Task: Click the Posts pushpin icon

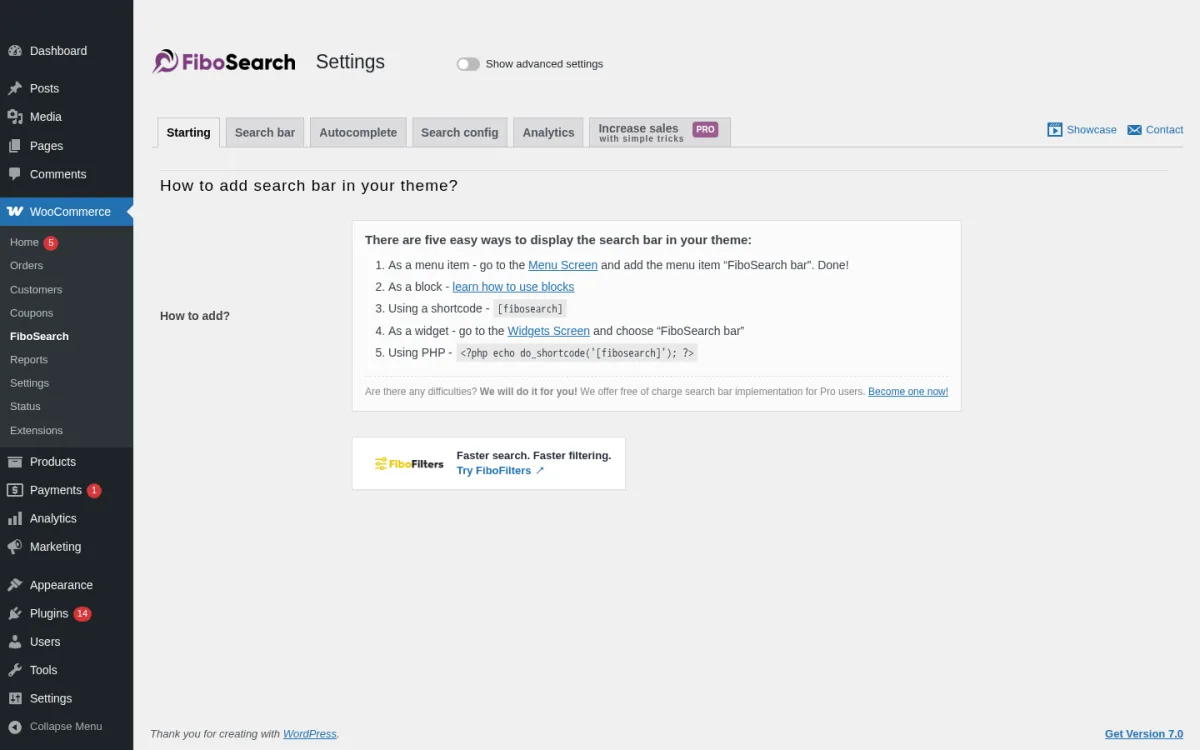Action: pyautogui.click(x=15, y=88)
